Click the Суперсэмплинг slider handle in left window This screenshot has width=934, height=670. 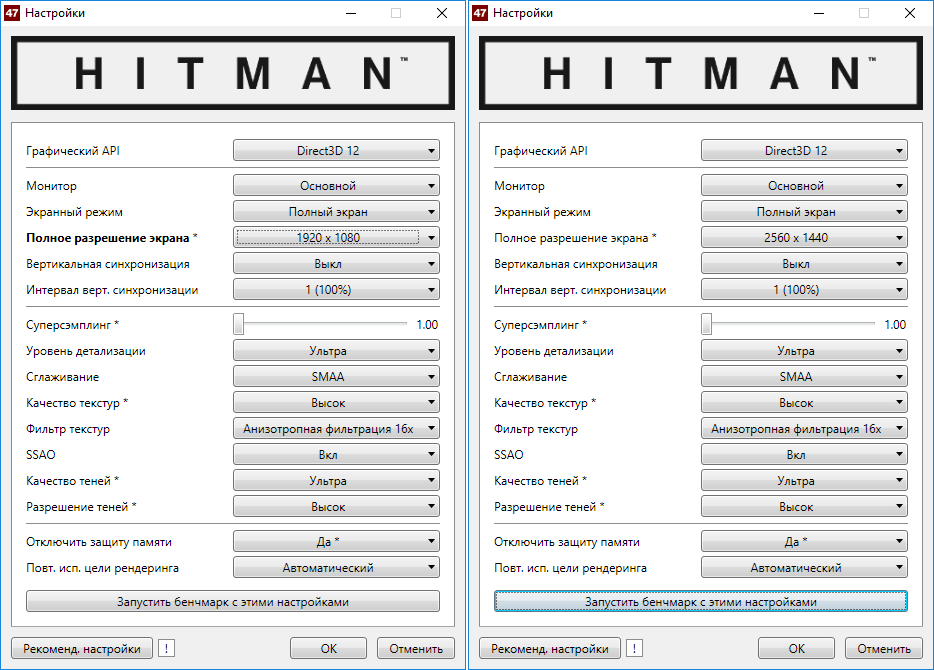[x=239, y=325]
